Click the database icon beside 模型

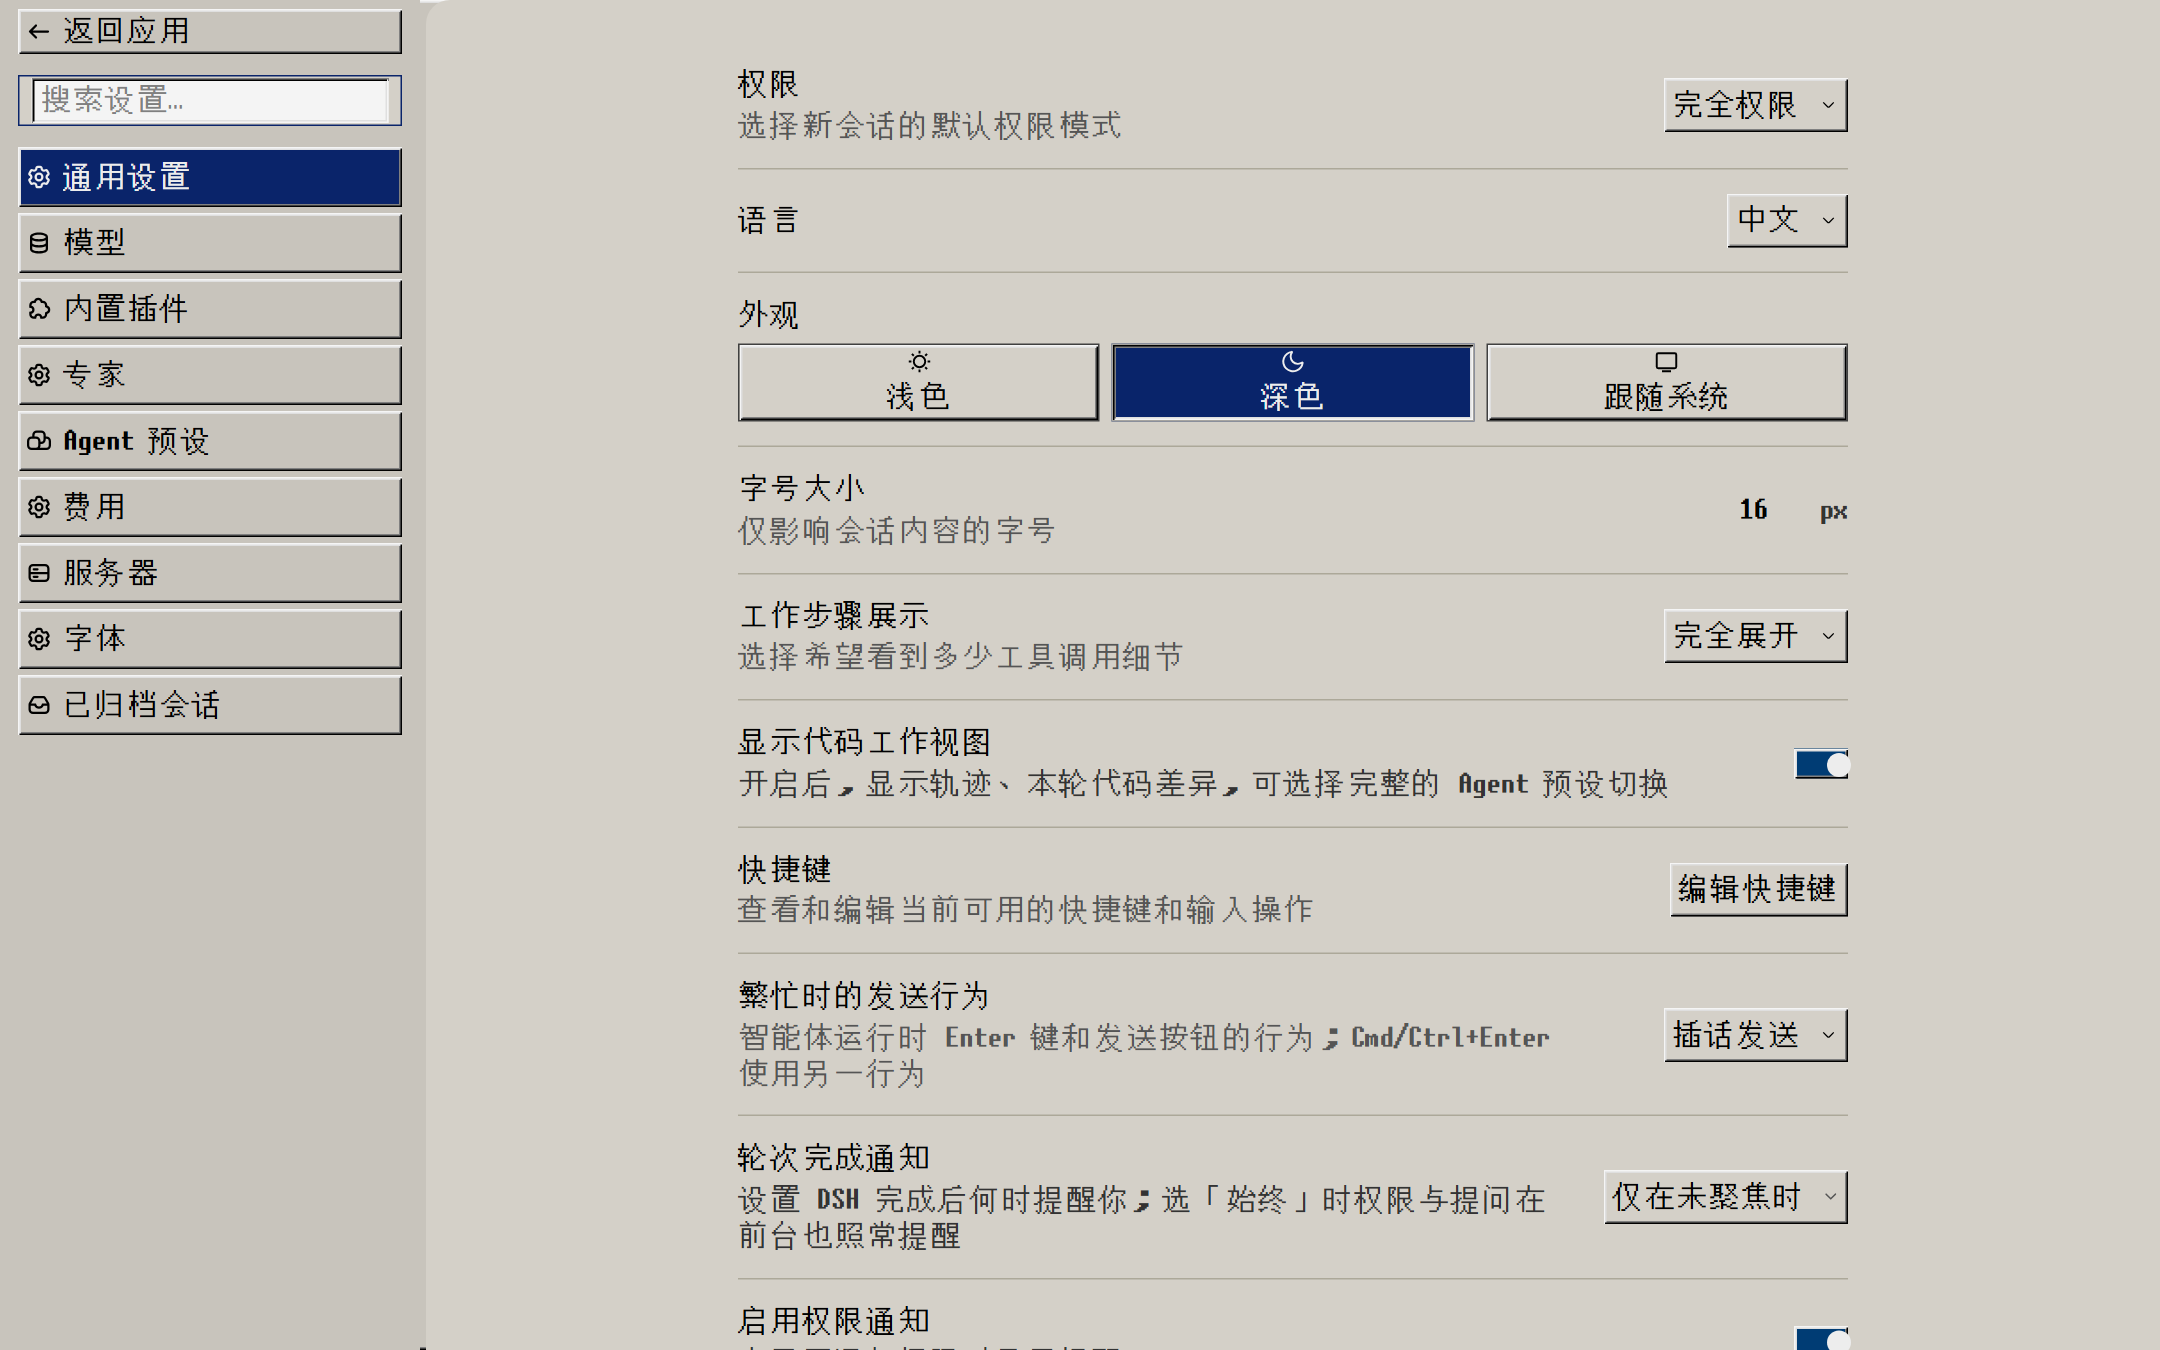click(39, 243)
